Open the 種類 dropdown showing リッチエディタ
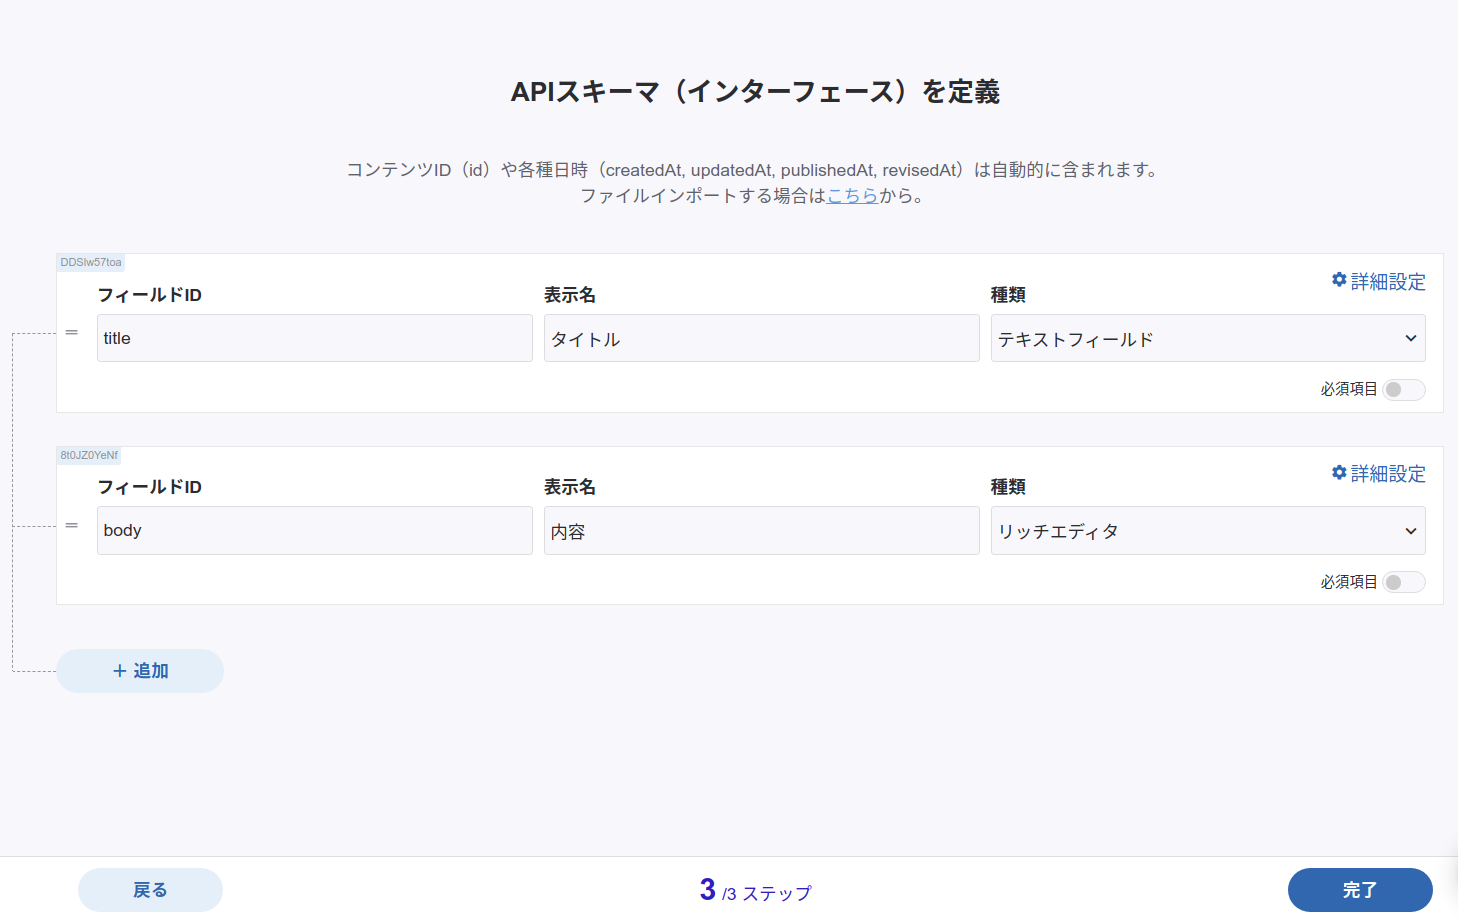Viewport: 1458px width, 918px height. [1206, 530]
